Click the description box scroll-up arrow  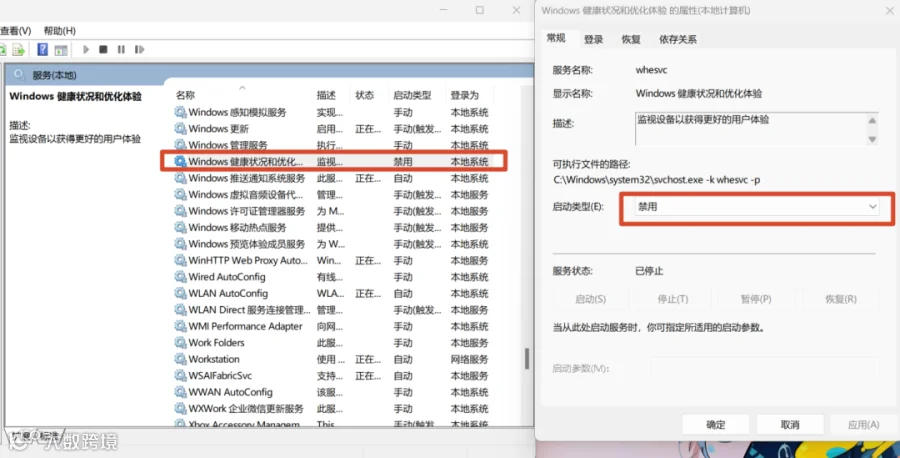point(872,121)
